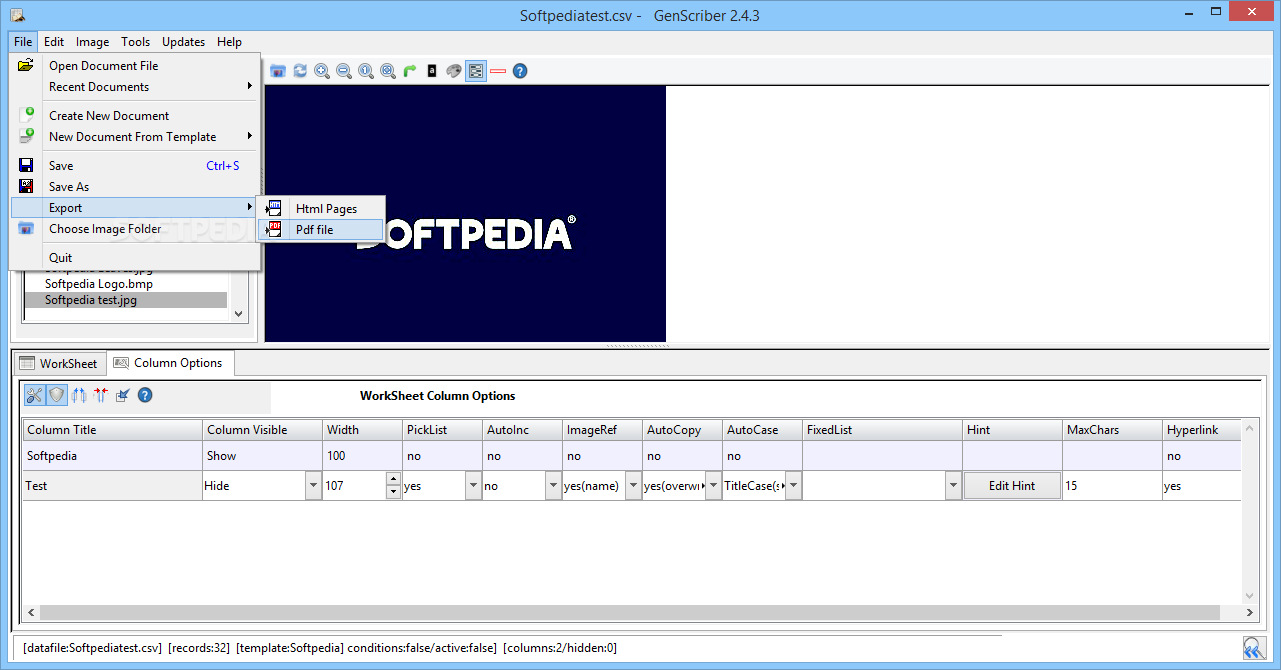Toggle the shield icon in Column Options

(x=57, y=395)
